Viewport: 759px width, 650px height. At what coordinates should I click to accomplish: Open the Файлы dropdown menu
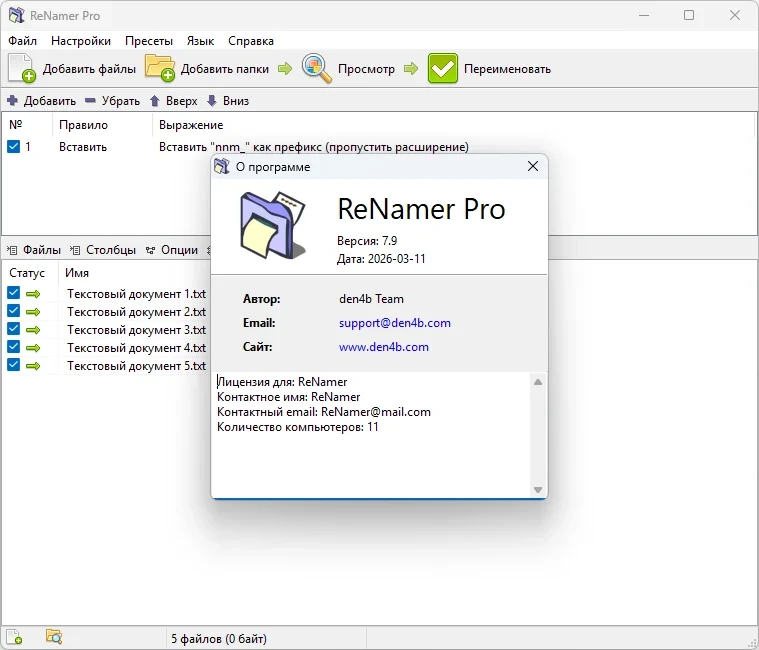click(34, 250)
